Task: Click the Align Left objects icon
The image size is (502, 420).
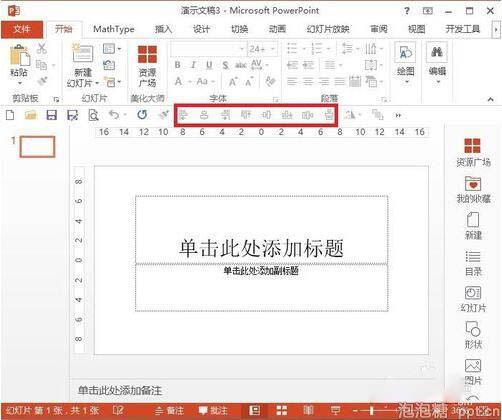Action: pos(183,115)
